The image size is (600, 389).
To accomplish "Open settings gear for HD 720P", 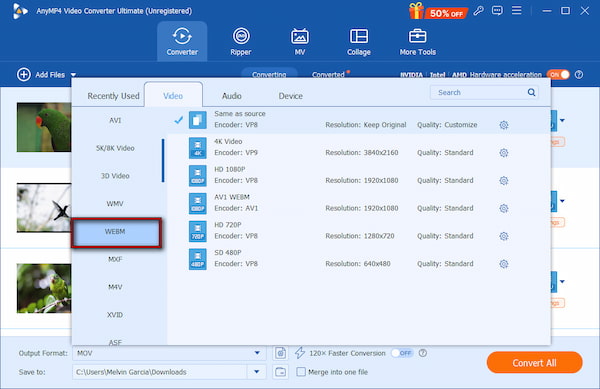I will [x=504, y=236].
